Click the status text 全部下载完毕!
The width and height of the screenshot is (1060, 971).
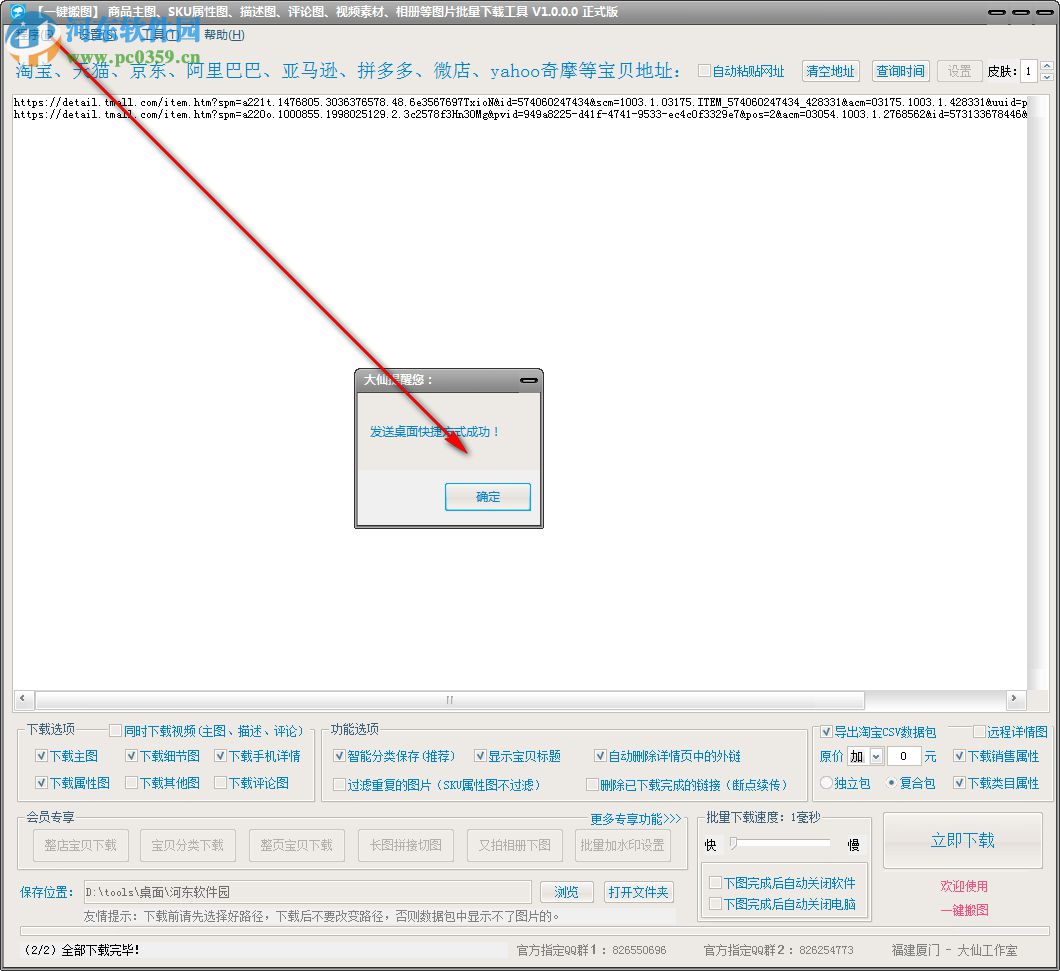100,950
